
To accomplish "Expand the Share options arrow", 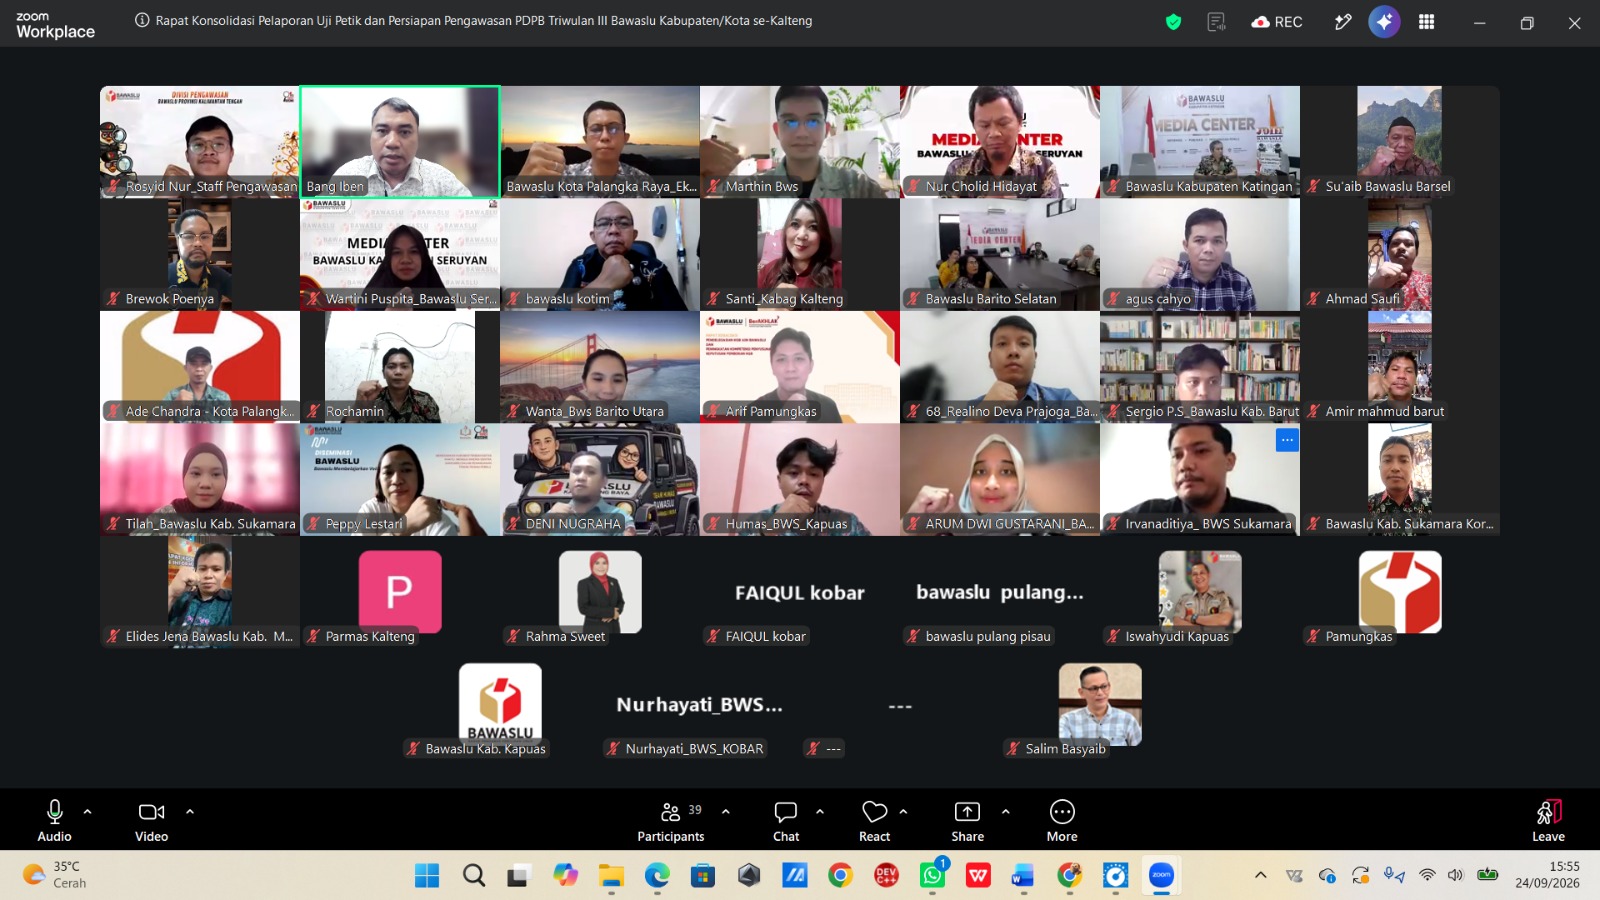I will 1006,811.
